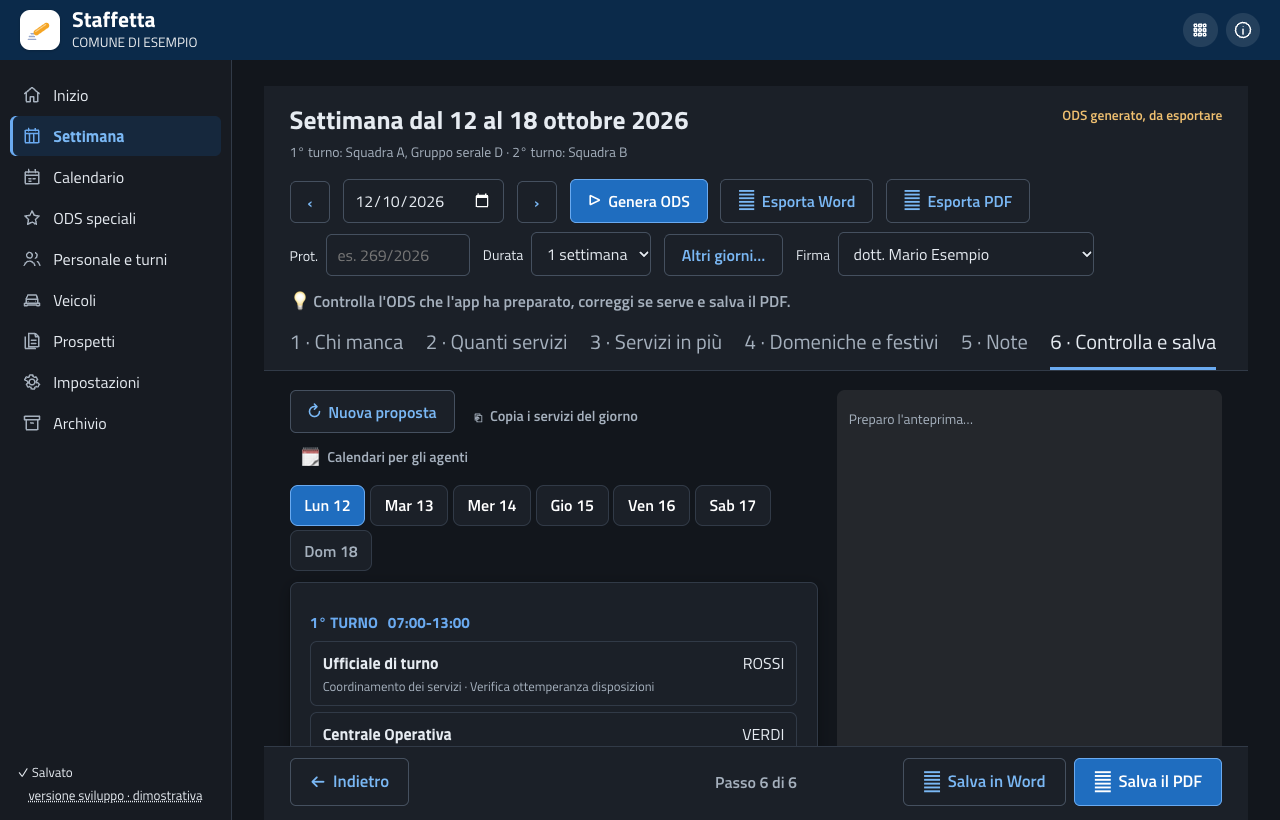Screen dimensions: 1280x820
Task: Open the Firma dropdown with dott. Mario Esempio
Action: click(966, 254)
